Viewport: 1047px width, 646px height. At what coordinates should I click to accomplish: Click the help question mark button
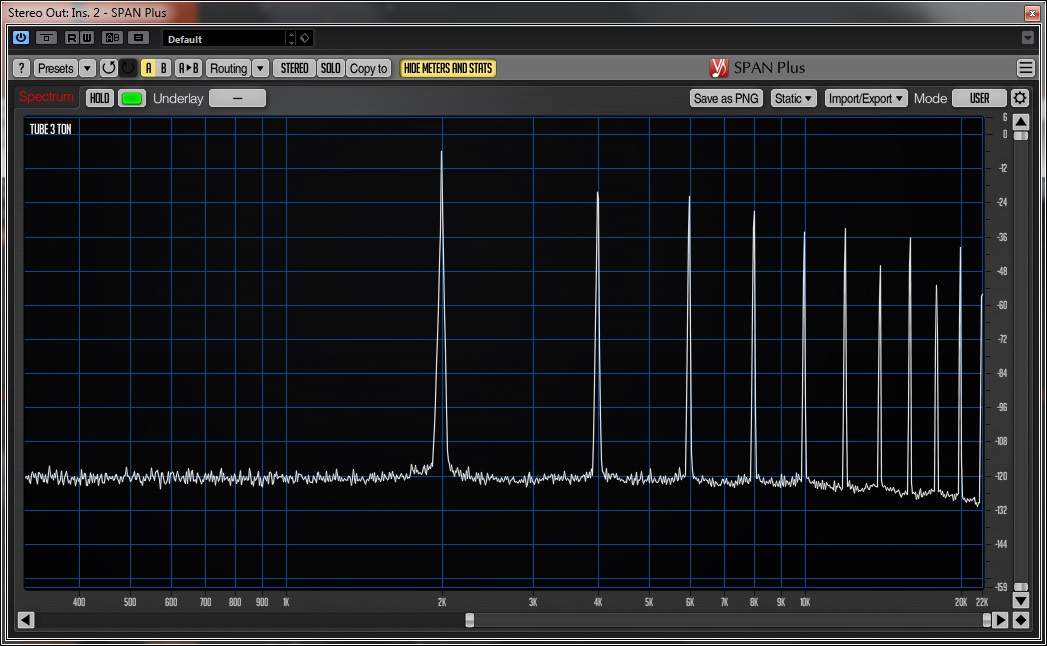point(21,68)
